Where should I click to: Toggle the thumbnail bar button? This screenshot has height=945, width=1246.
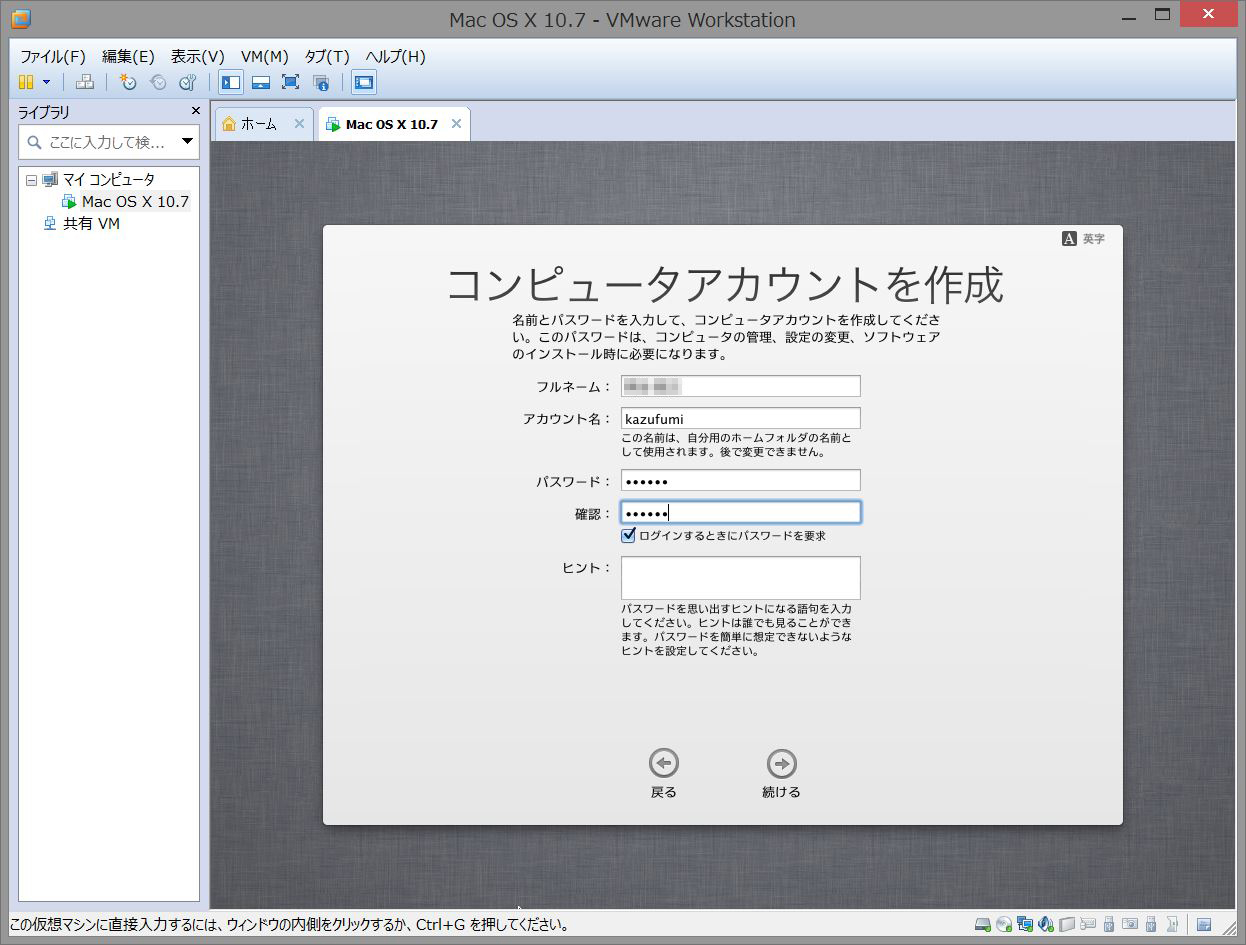click(260, 82)
